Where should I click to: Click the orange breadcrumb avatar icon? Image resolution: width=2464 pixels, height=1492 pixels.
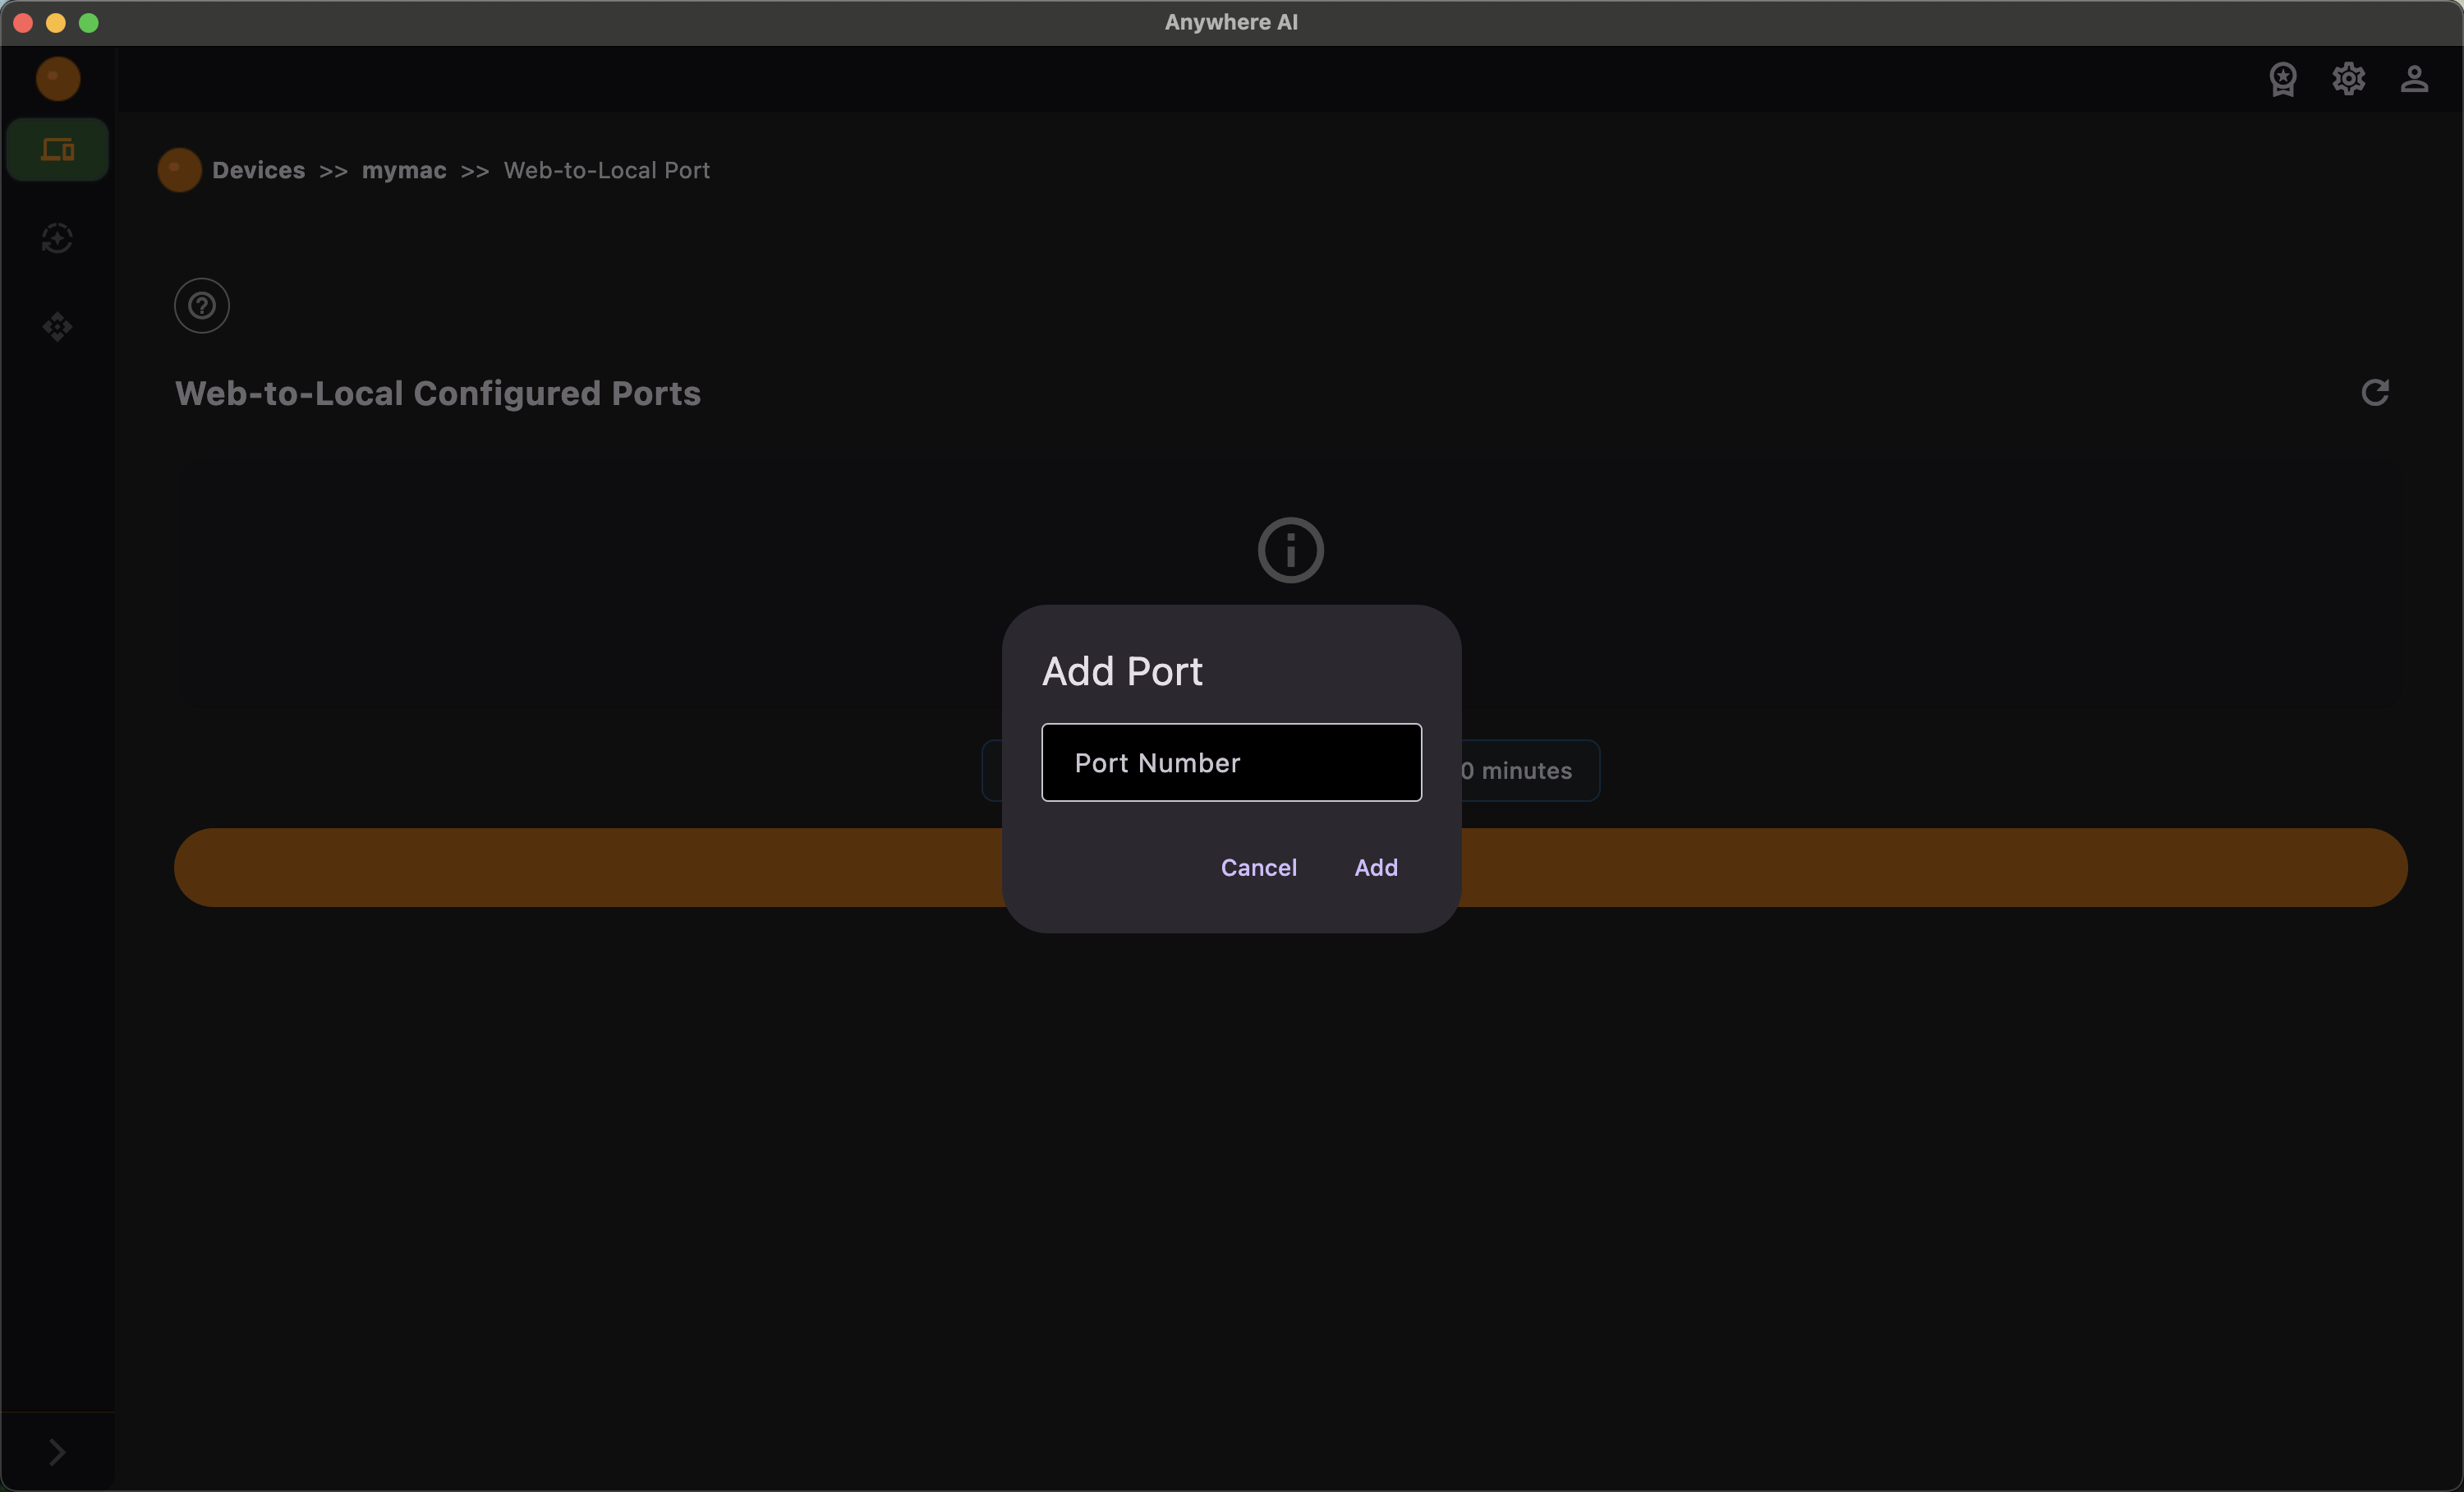(179, 170)
